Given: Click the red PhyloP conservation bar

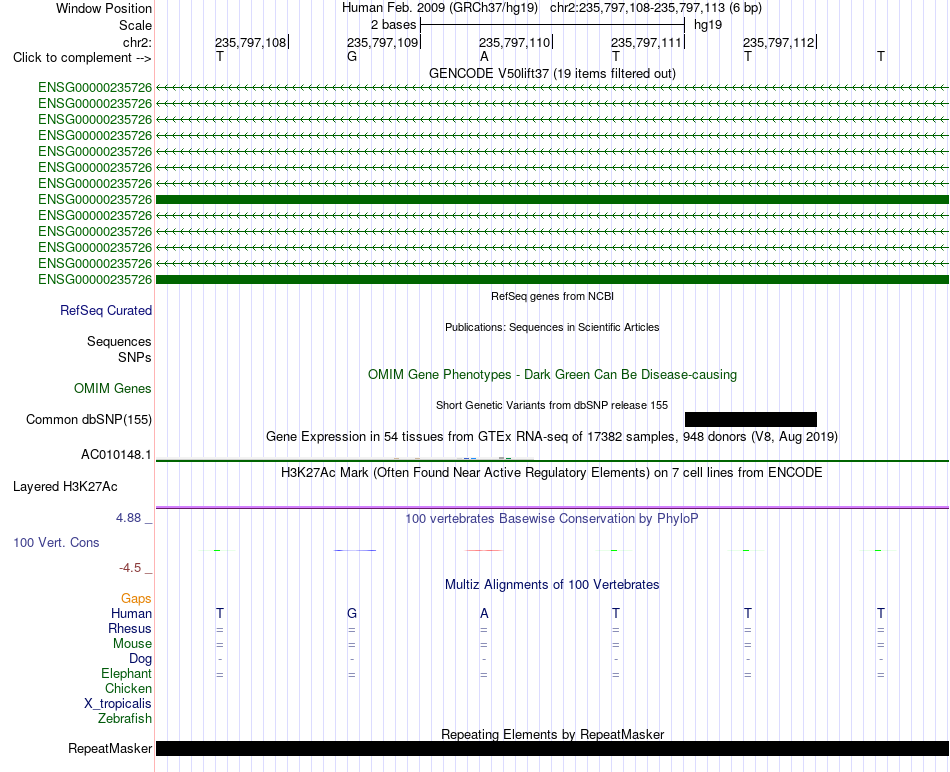Looking at the screenshot, I should tap(483, 550).
